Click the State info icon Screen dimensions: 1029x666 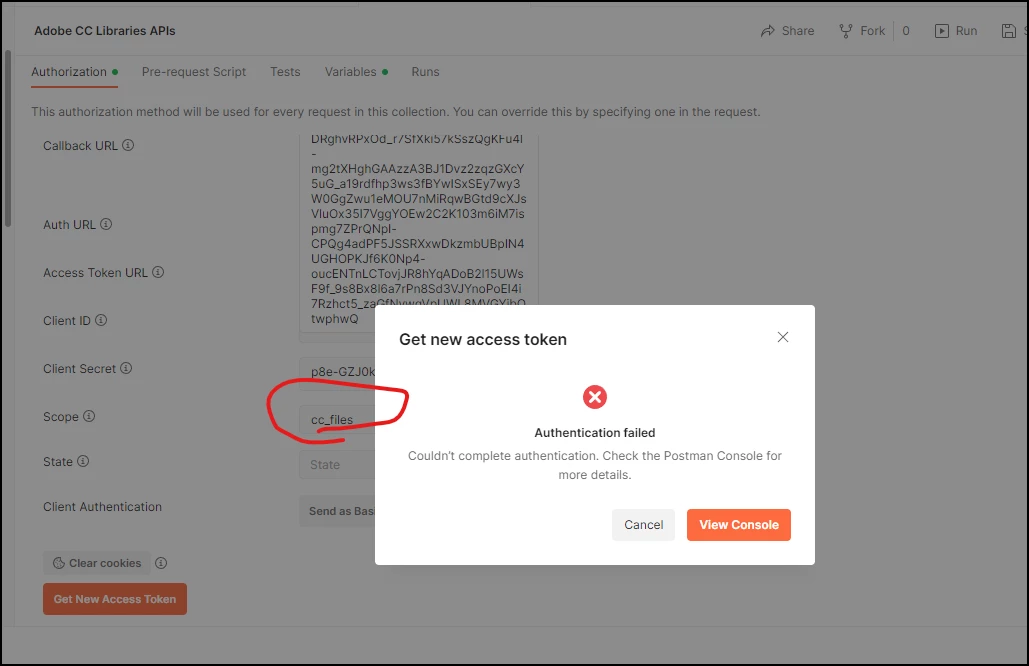(x=83, y=461)
